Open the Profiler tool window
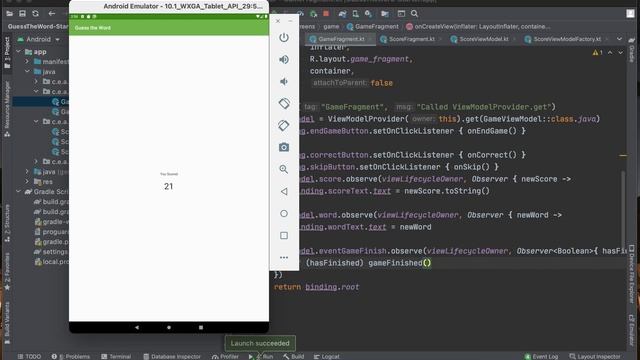 (x=225, y=356)
